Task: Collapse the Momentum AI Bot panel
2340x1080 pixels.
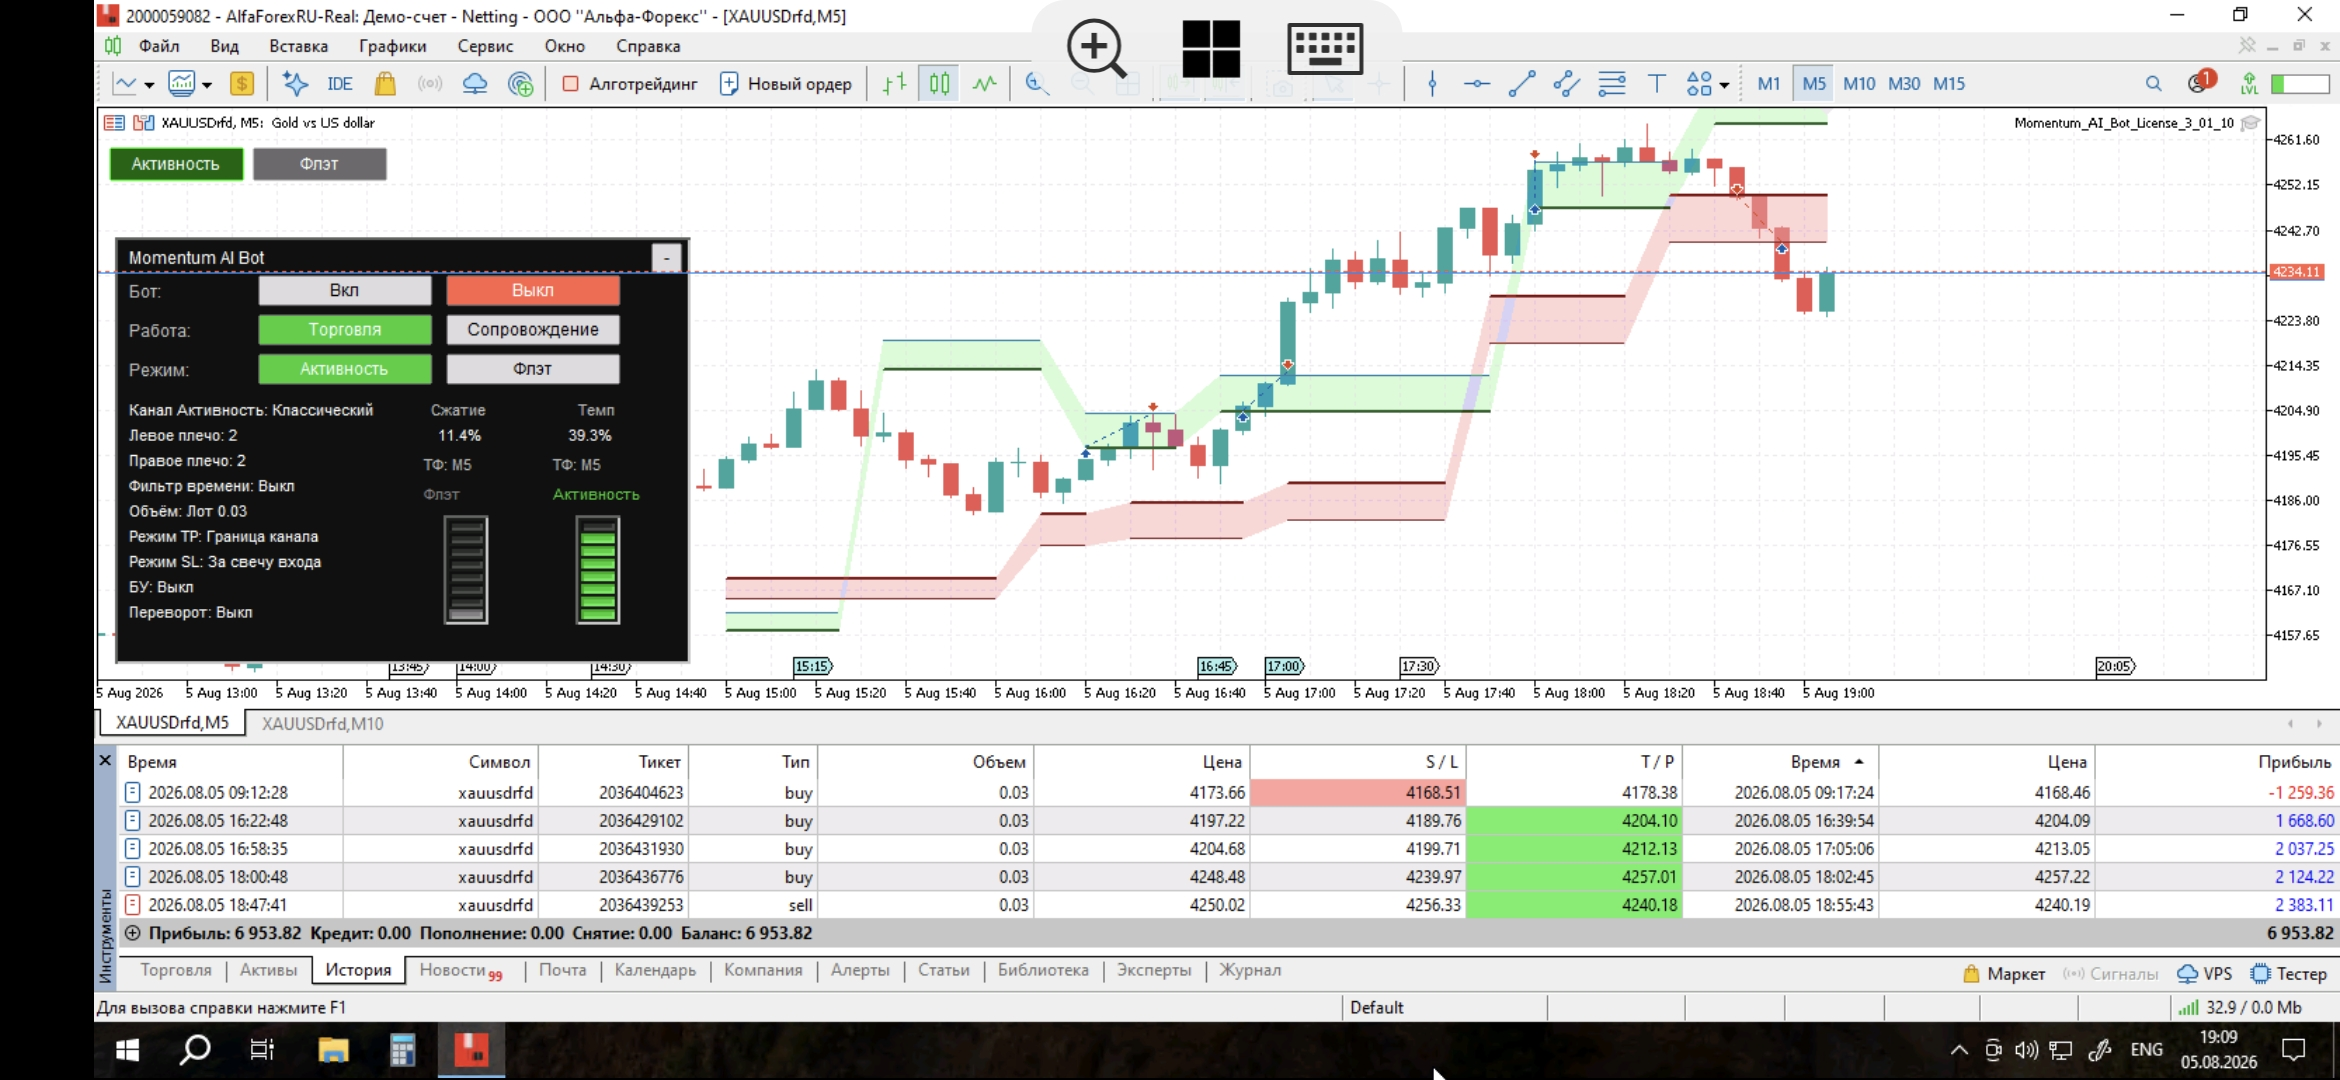Action: coord(666,258)
